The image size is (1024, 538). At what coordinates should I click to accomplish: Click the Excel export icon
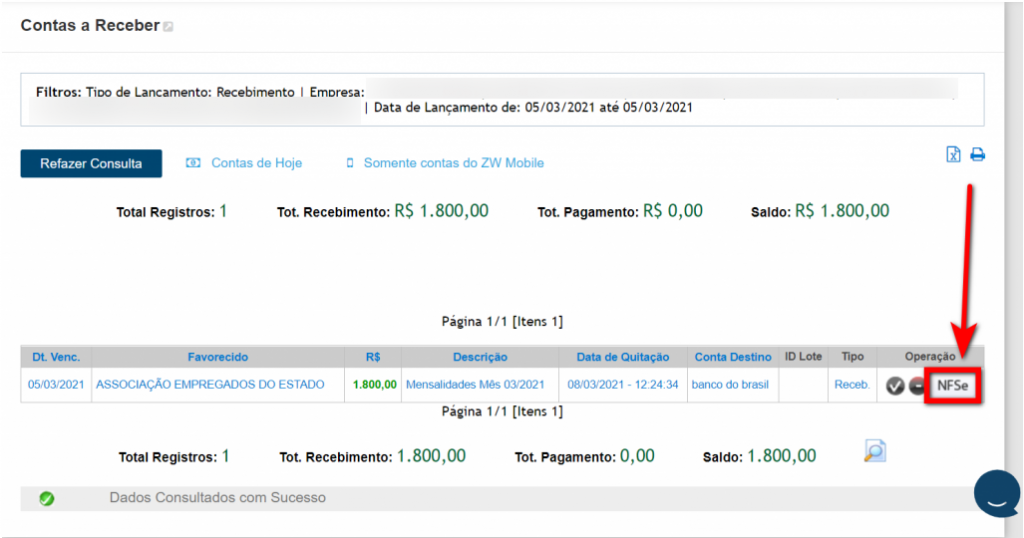tap(953, 155)
